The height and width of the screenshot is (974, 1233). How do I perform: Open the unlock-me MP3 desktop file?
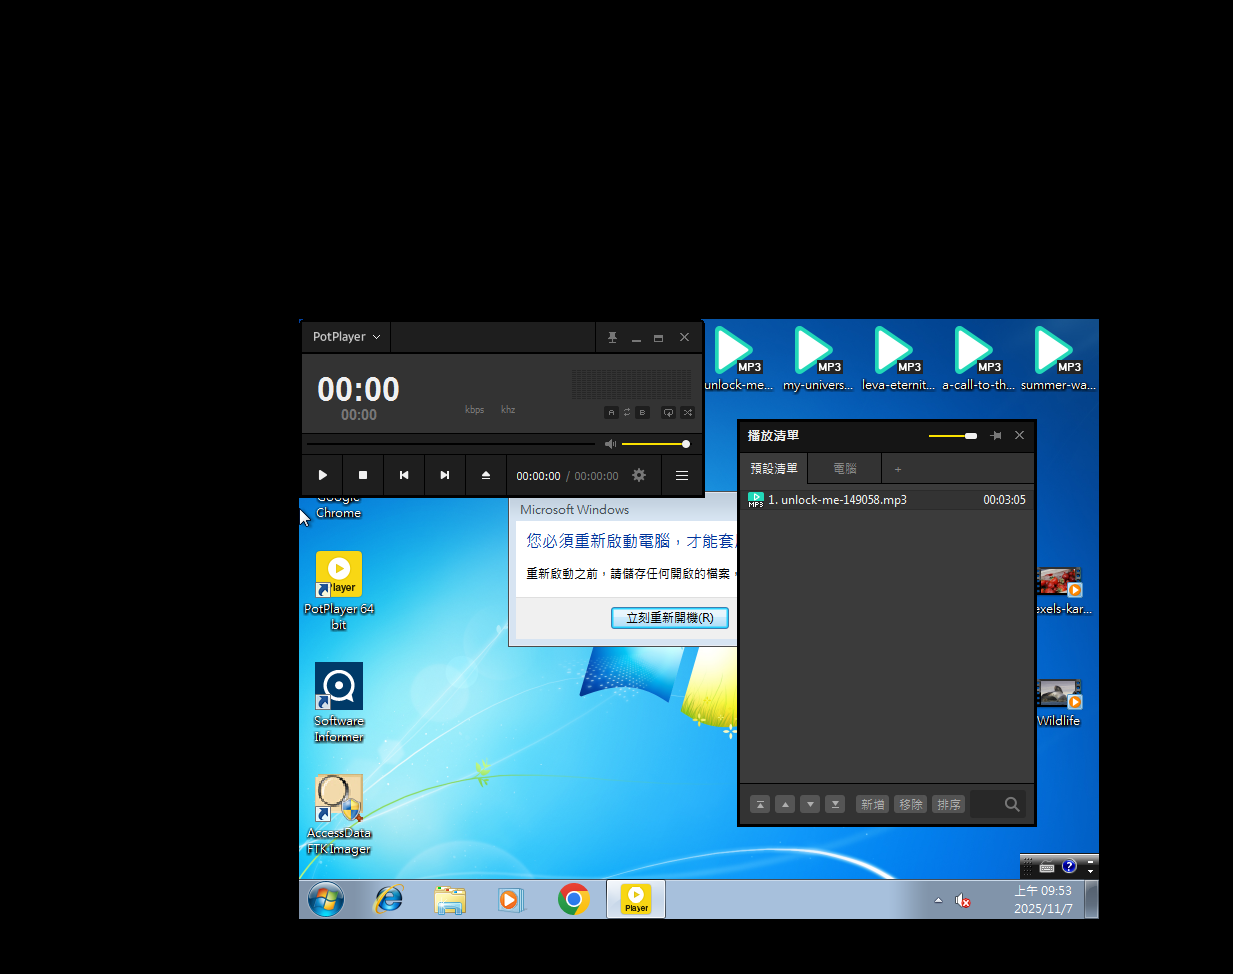click(738, 358)
